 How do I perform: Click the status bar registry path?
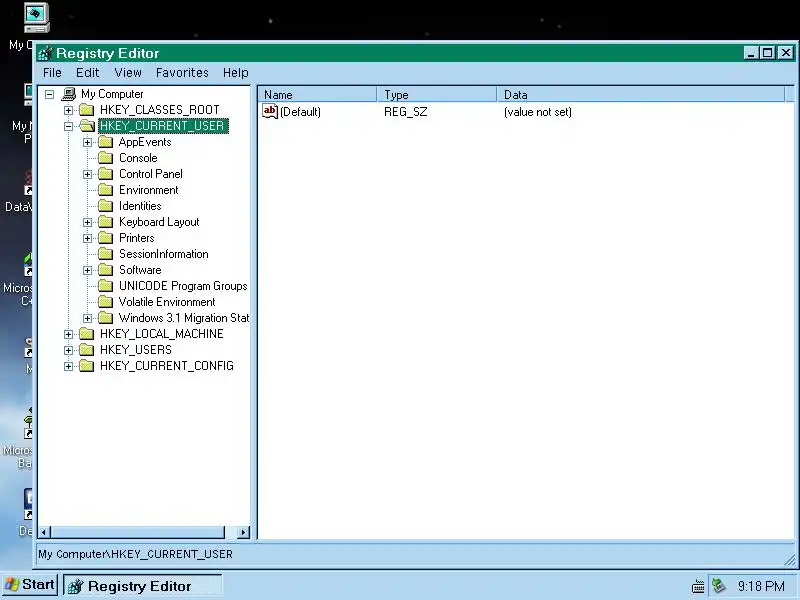coord(135,554)
